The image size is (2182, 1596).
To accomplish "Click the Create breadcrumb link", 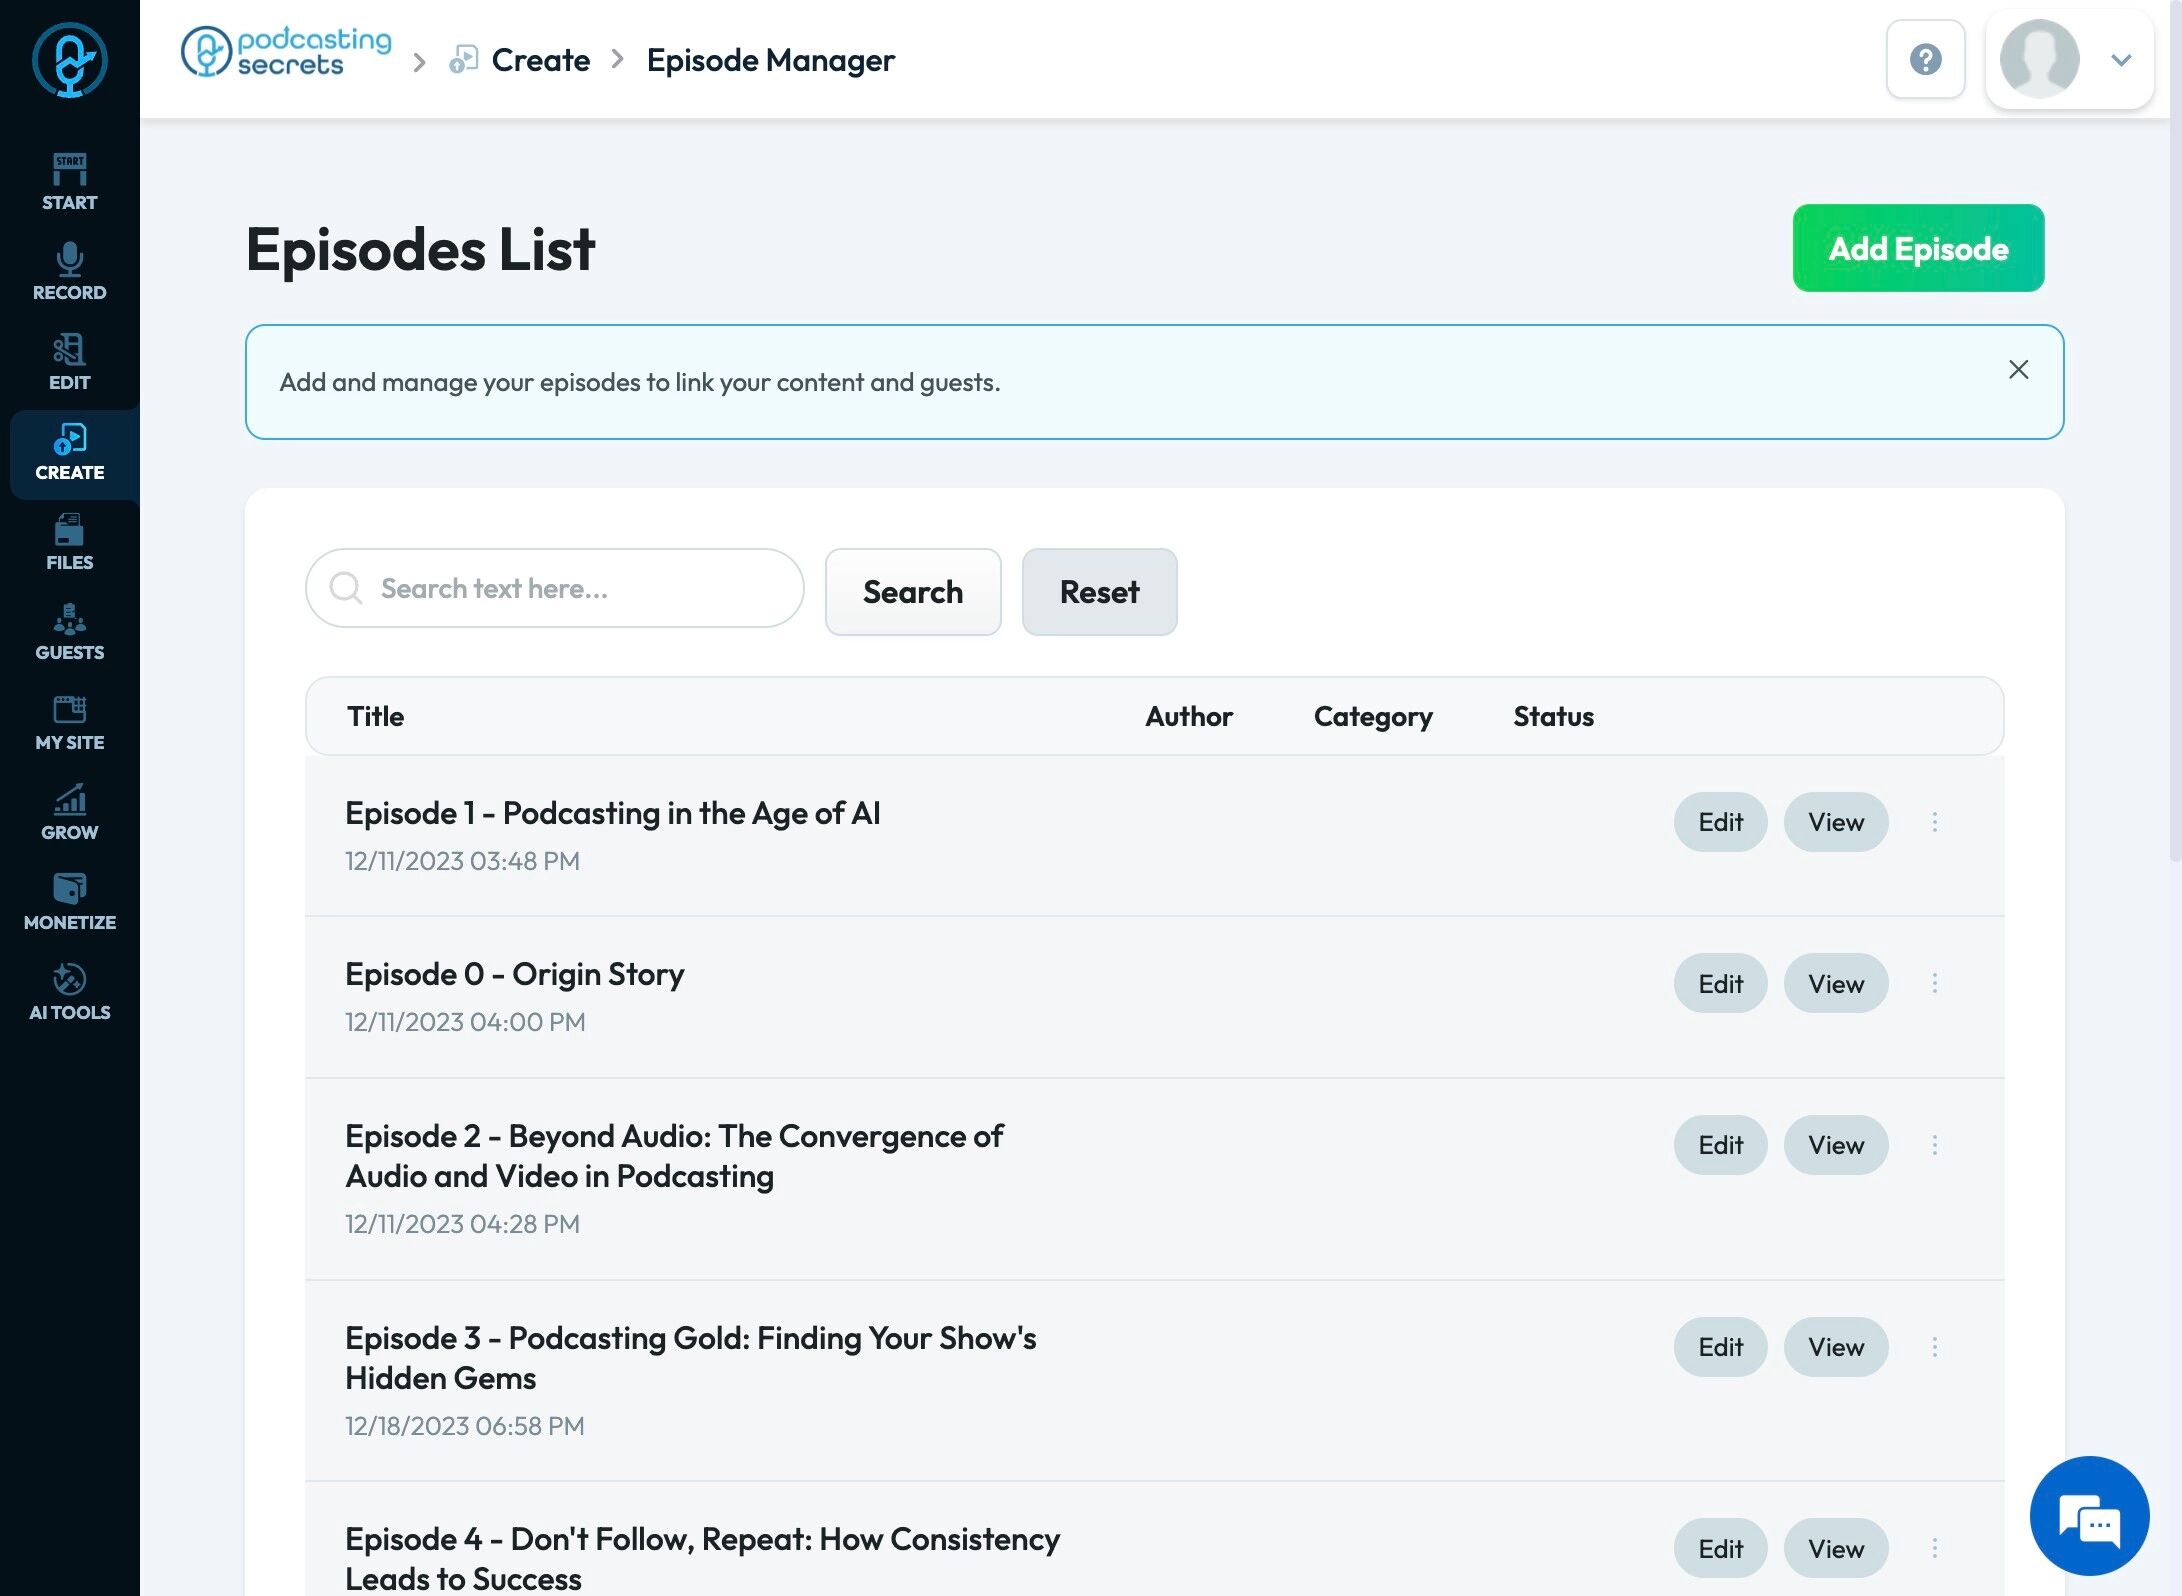I will [540, 60].
